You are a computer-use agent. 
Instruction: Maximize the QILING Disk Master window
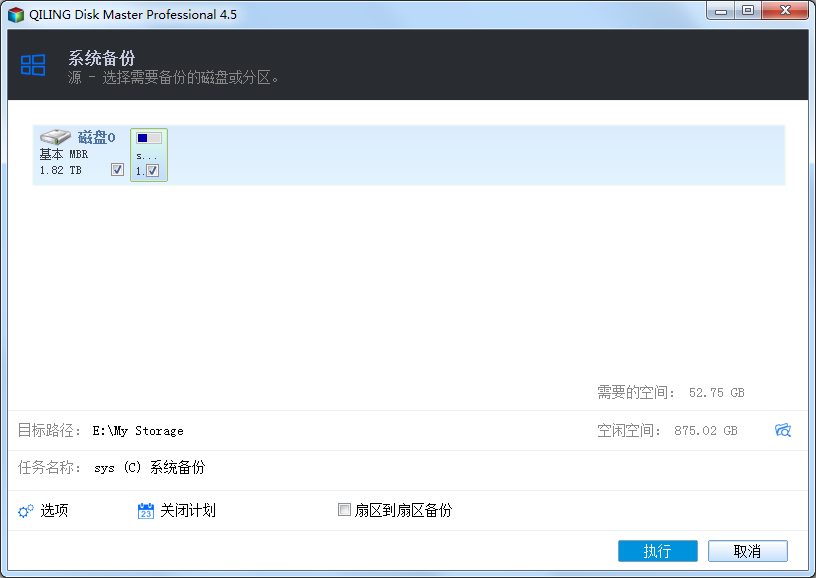coord(748,11)
